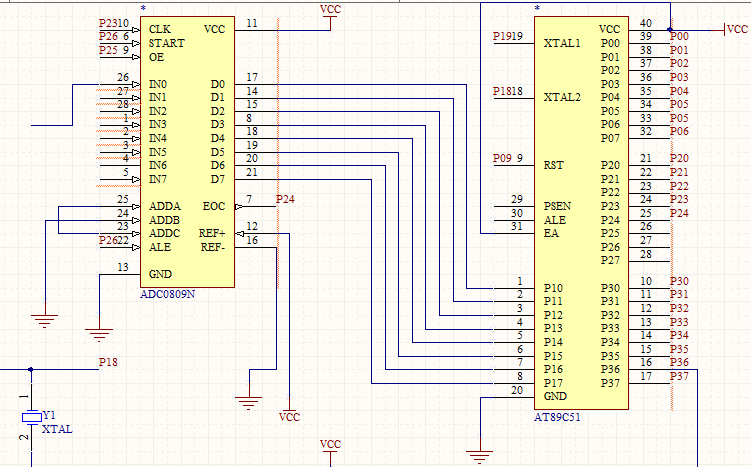This screenshot has height=467, width=751.
Task: Select the P18 net label at XTAL2
Action: (502, 91)
